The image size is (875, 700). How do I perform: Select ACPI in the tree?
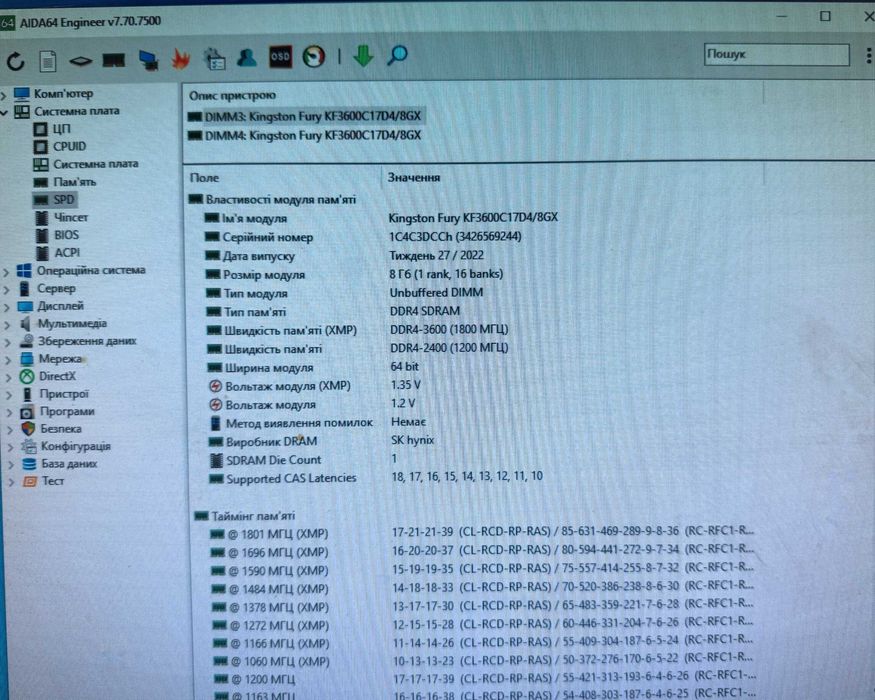58,253
